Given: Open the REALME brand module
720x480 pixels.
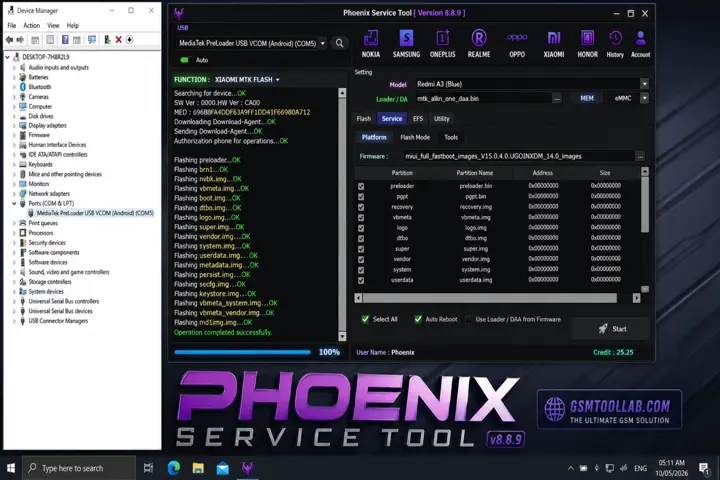Looking at the screenshot, I should coord(479,44).
